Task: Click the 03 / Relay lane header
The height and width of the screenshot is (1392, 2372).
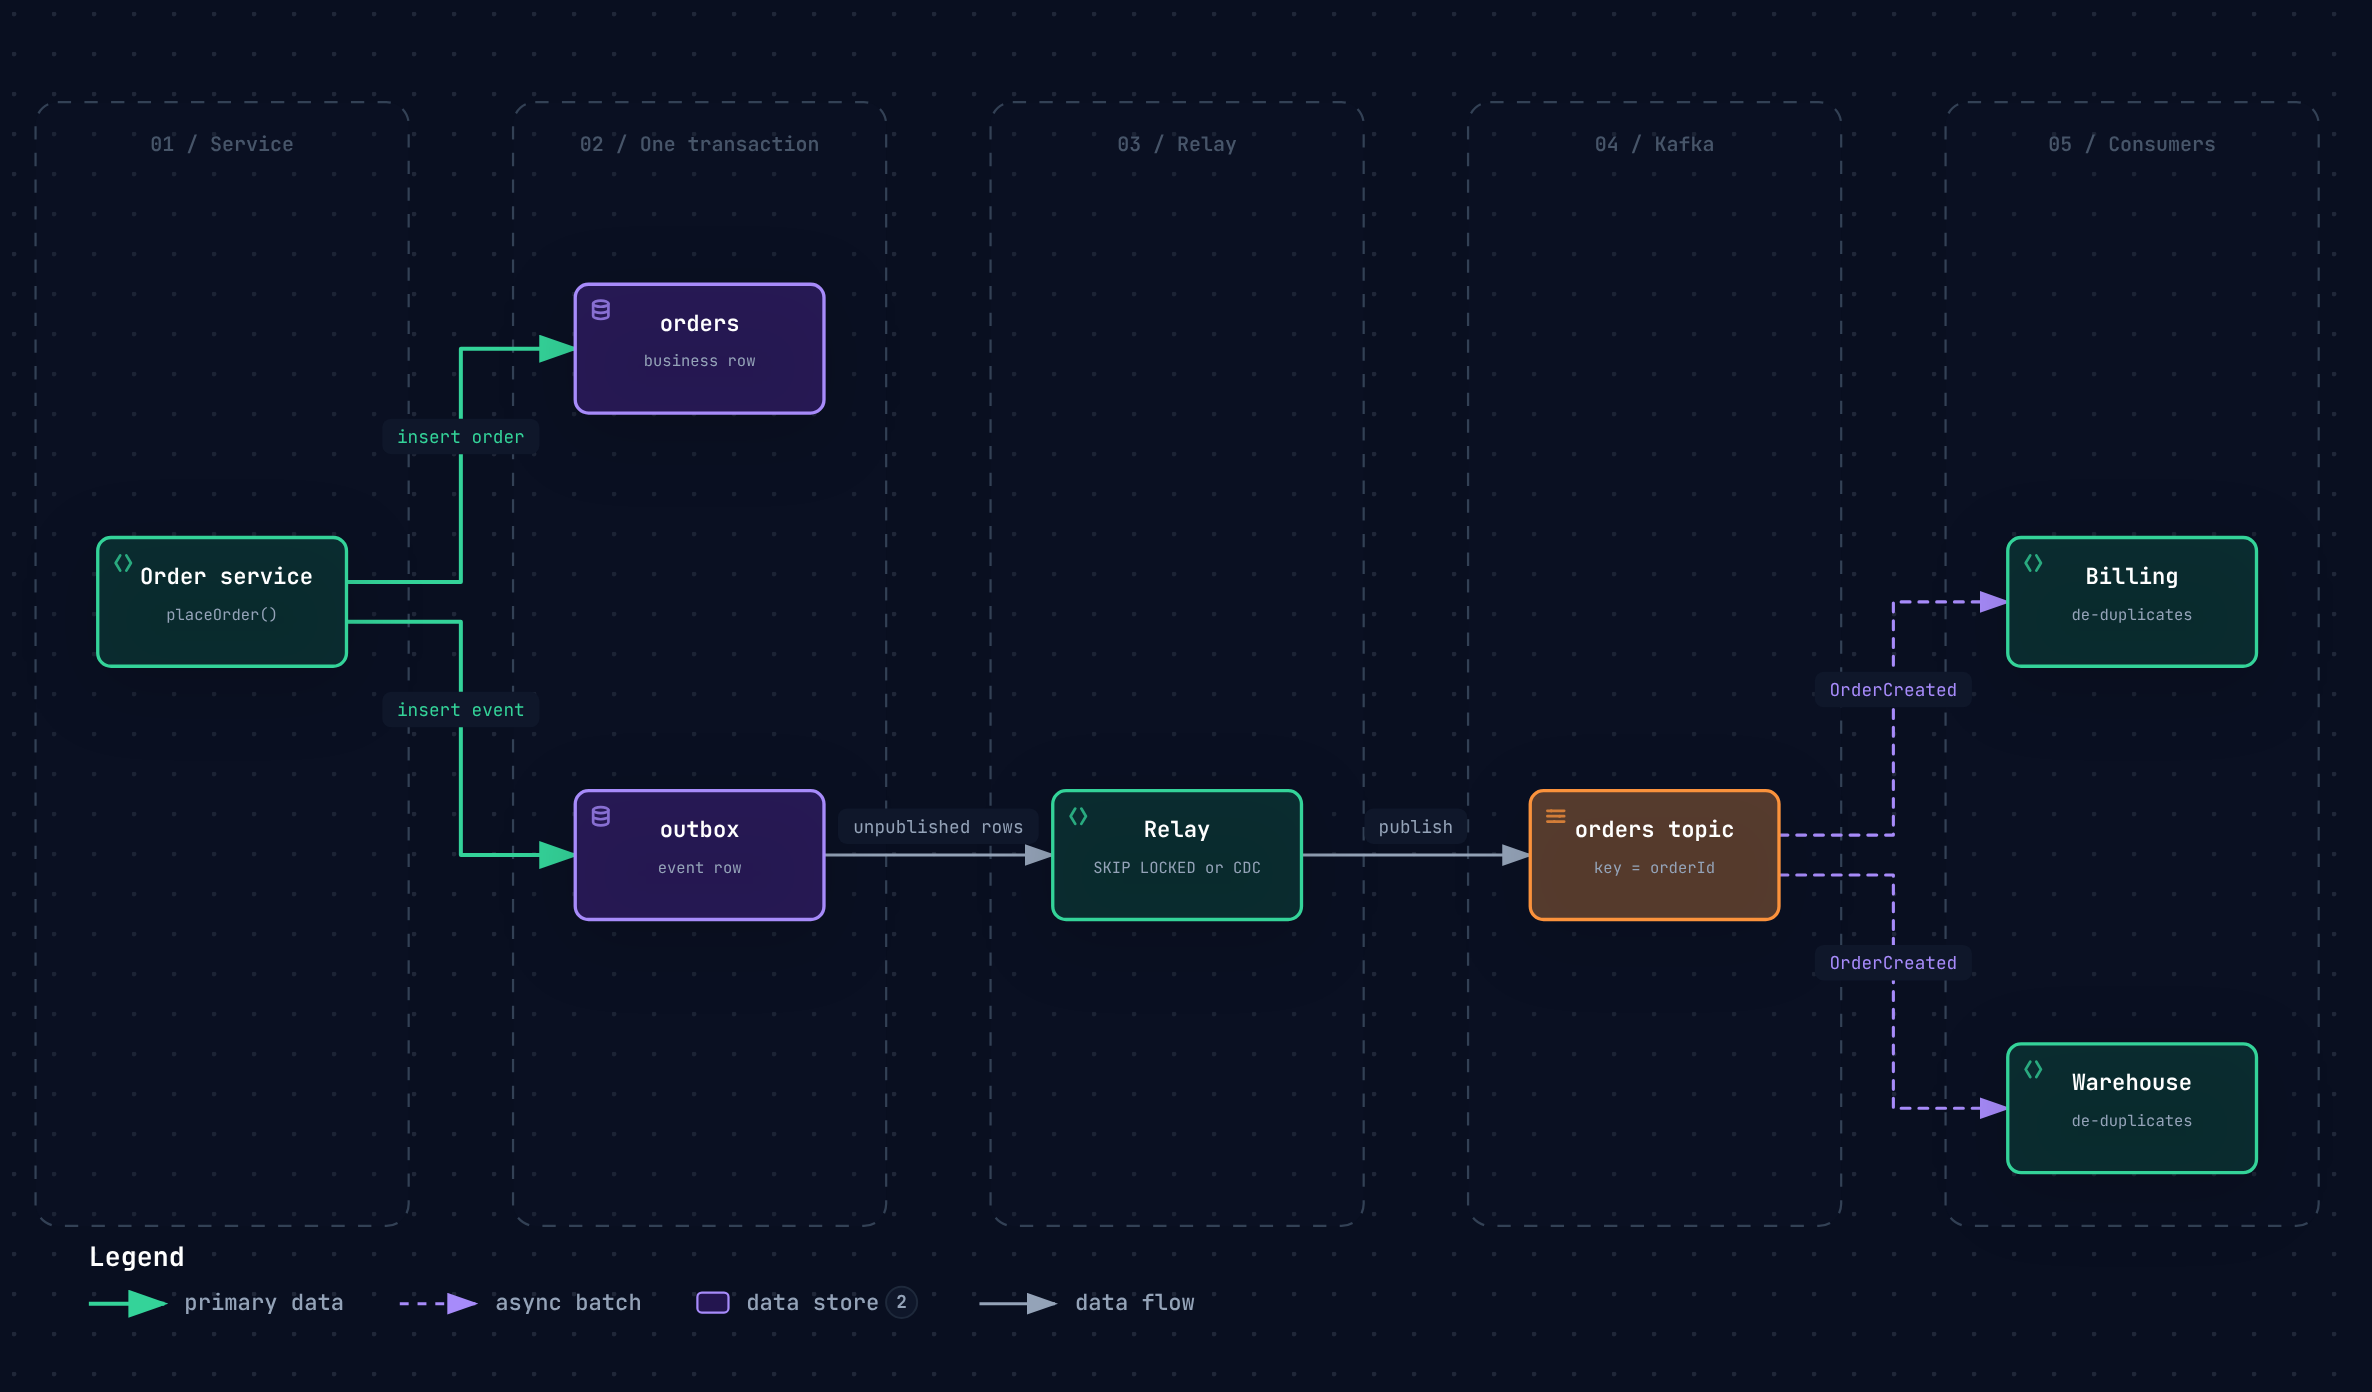Action: [x=1177, y=144]
